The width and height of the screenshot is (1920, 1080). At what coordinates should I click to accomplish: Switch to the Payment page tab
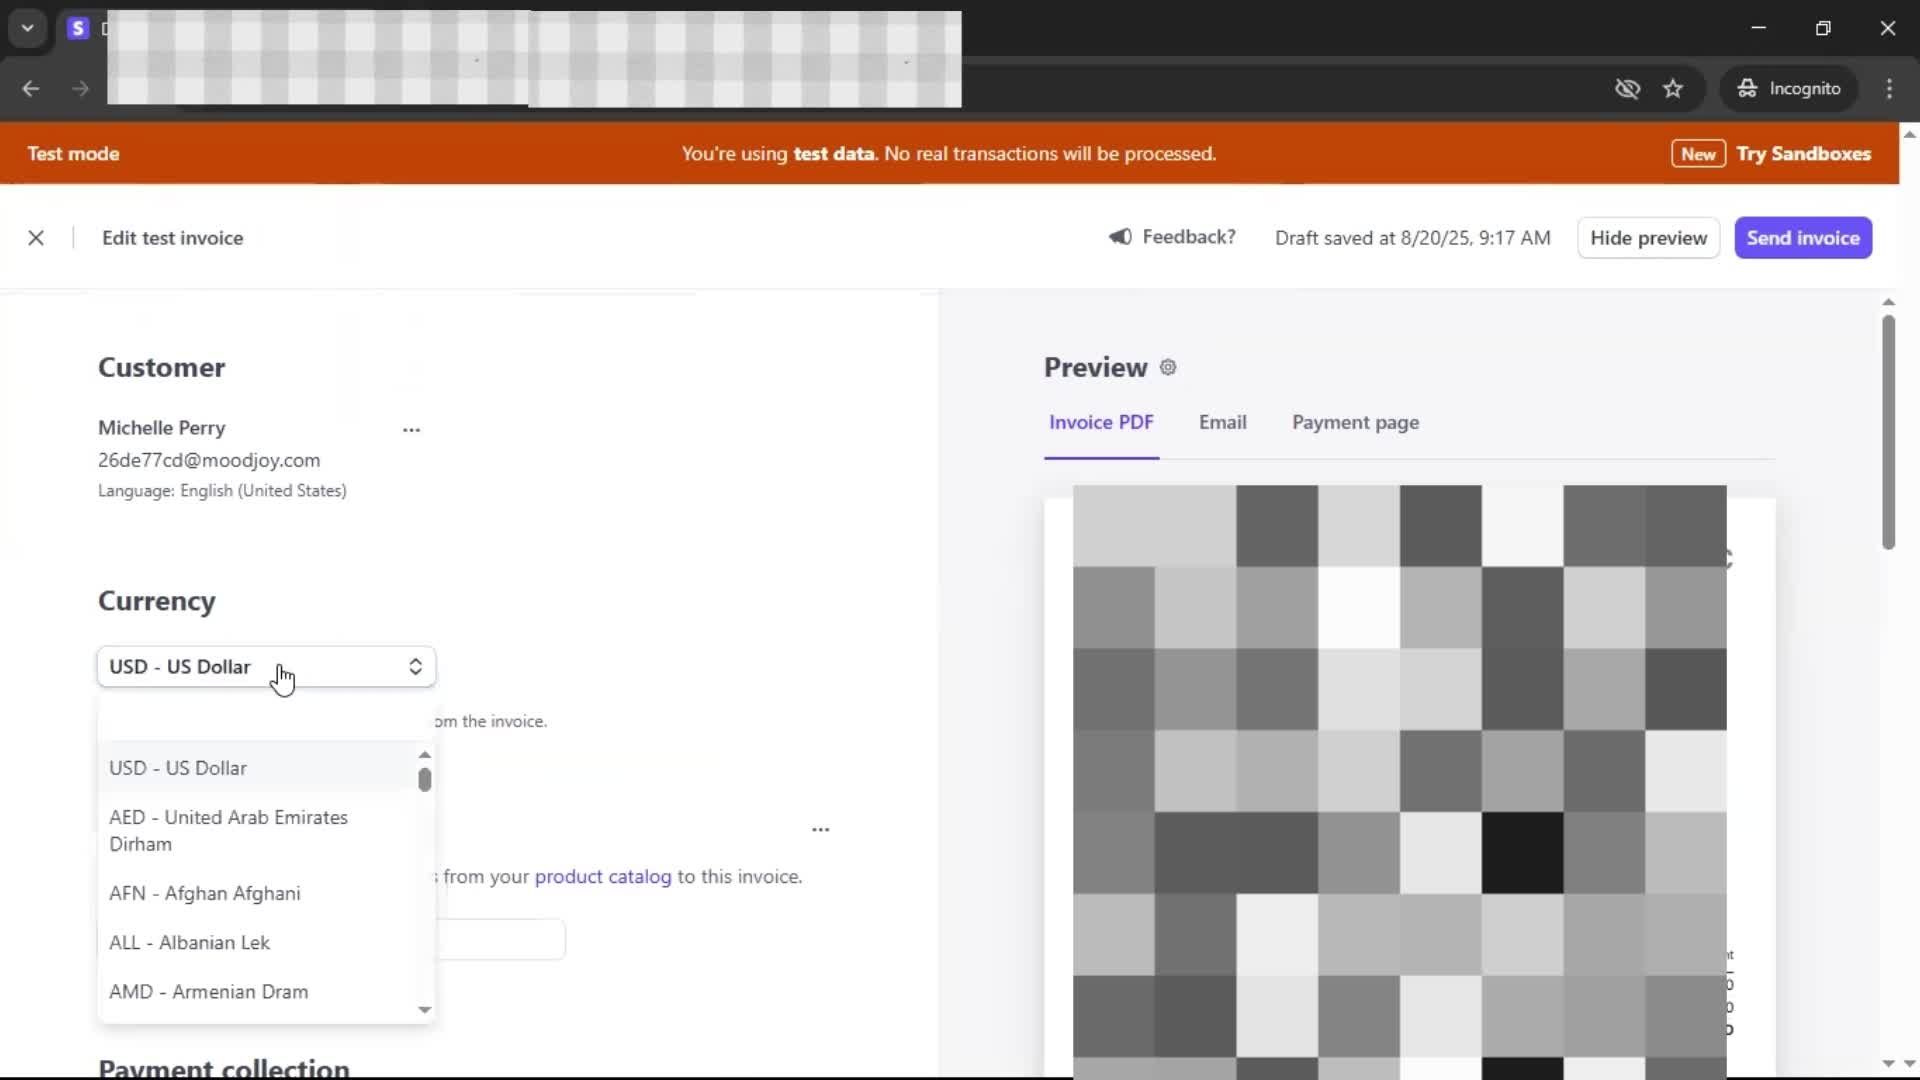[1355, 422]
